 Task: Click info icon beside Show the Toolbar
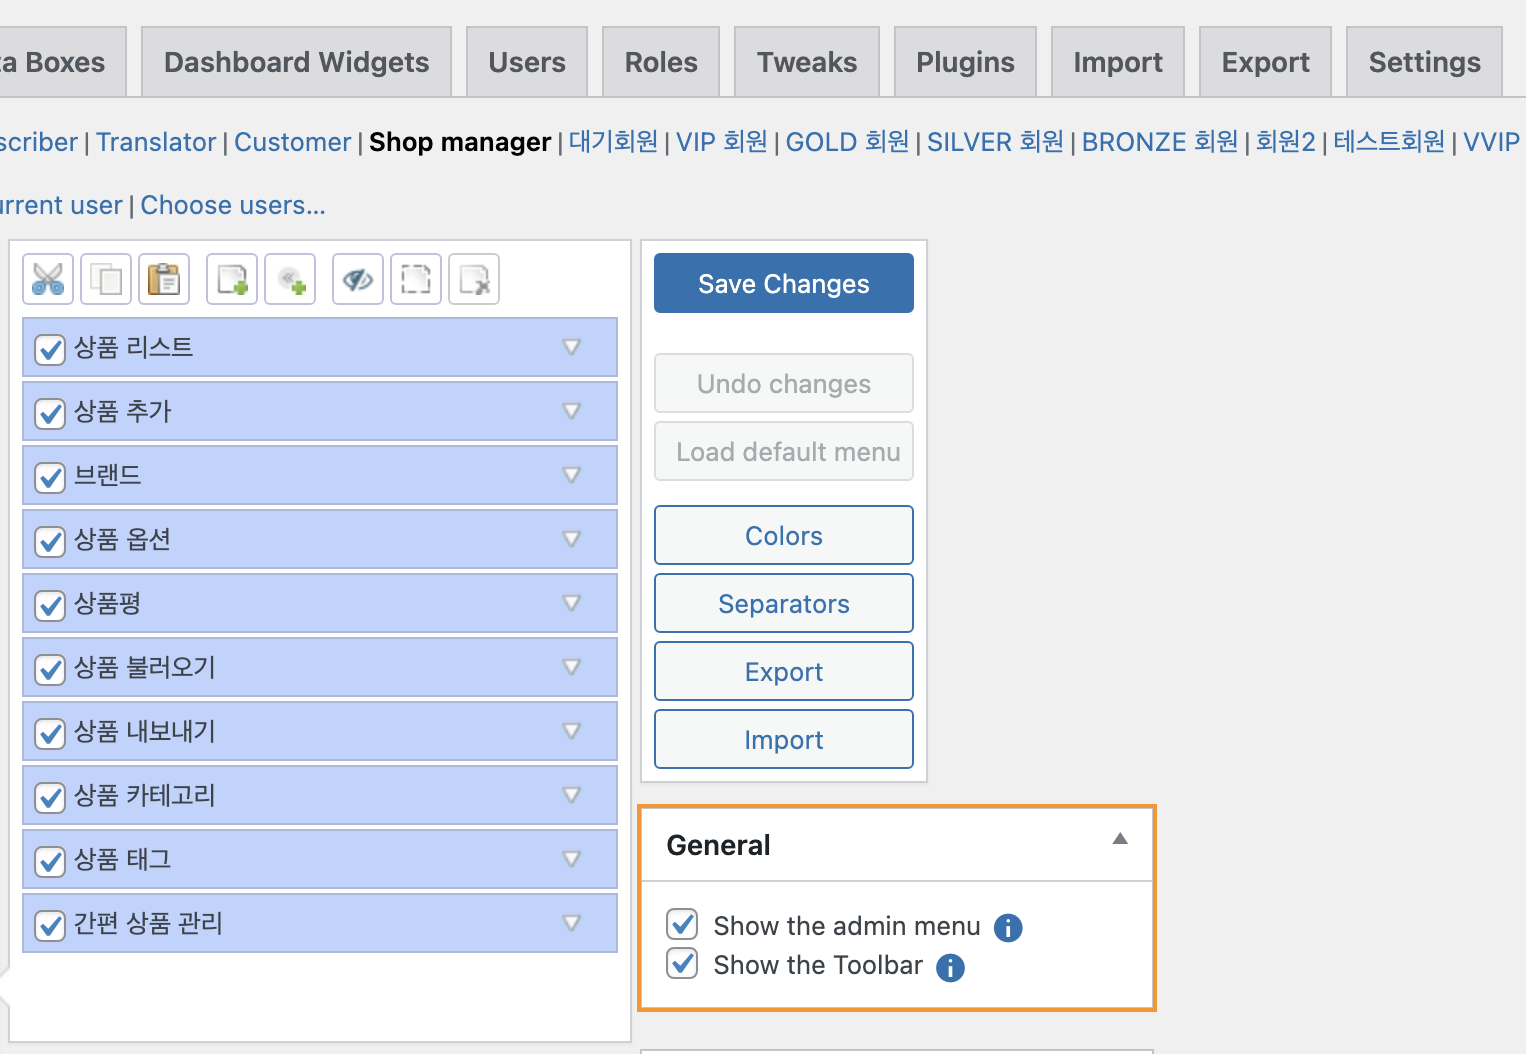click(x=950, y=967)
